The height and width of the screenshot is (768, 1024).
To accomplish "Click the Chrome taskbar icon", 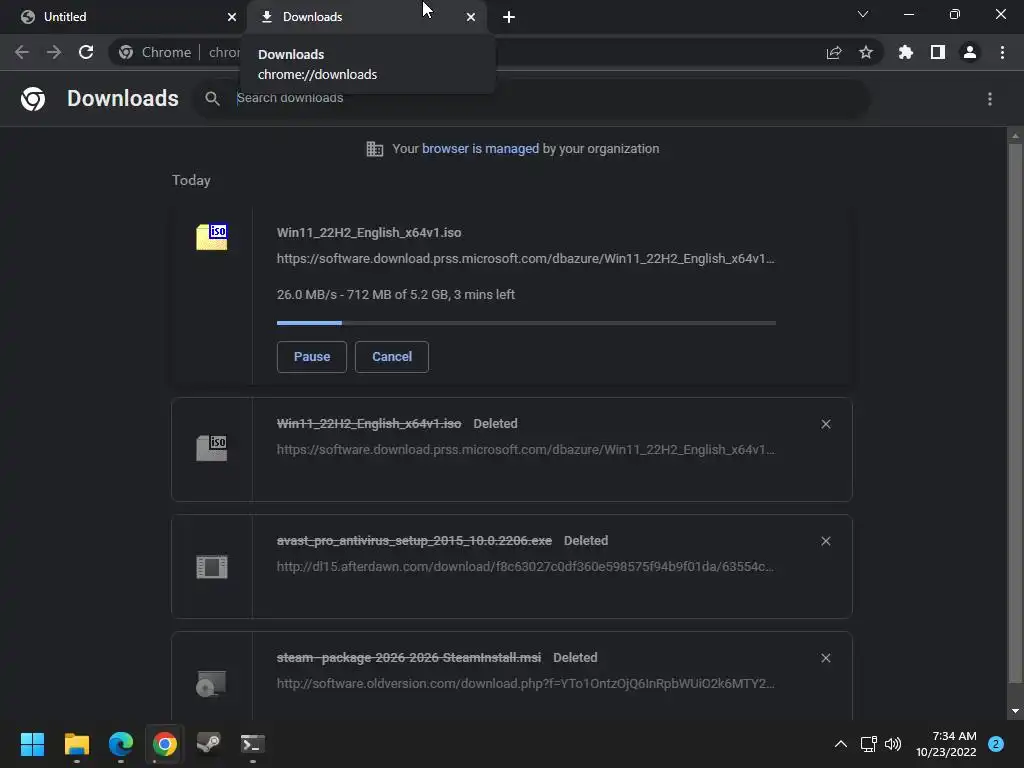I will [x=165, y=744].
